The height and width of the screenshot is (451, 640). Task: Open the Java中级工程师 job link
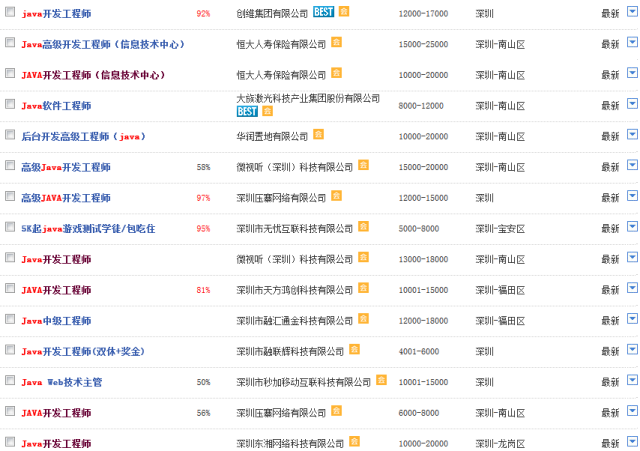[56, 321]
